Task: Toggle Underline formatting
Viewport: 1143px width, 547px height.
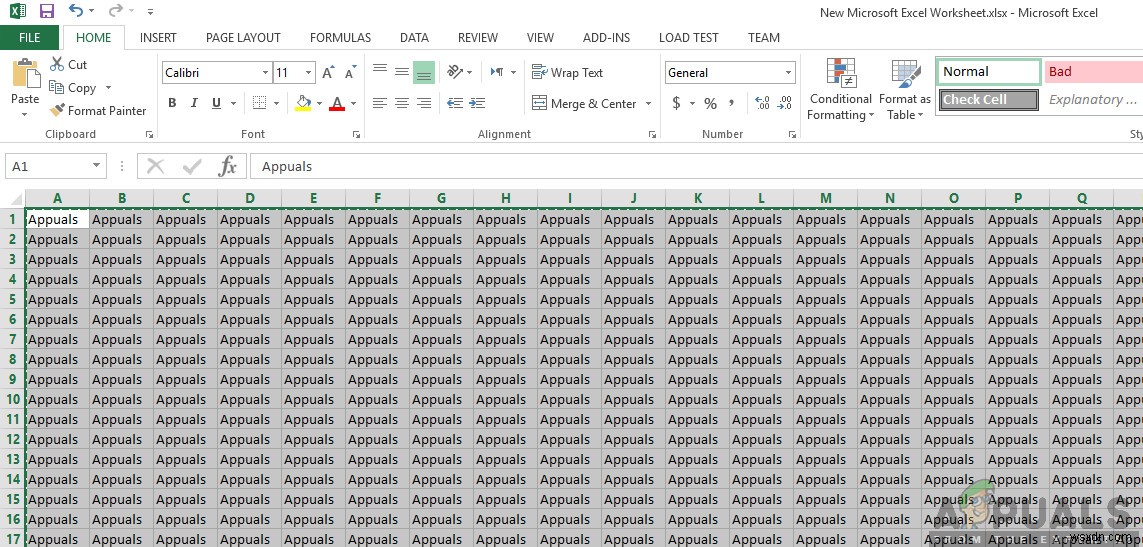Action: pos(216,104)
